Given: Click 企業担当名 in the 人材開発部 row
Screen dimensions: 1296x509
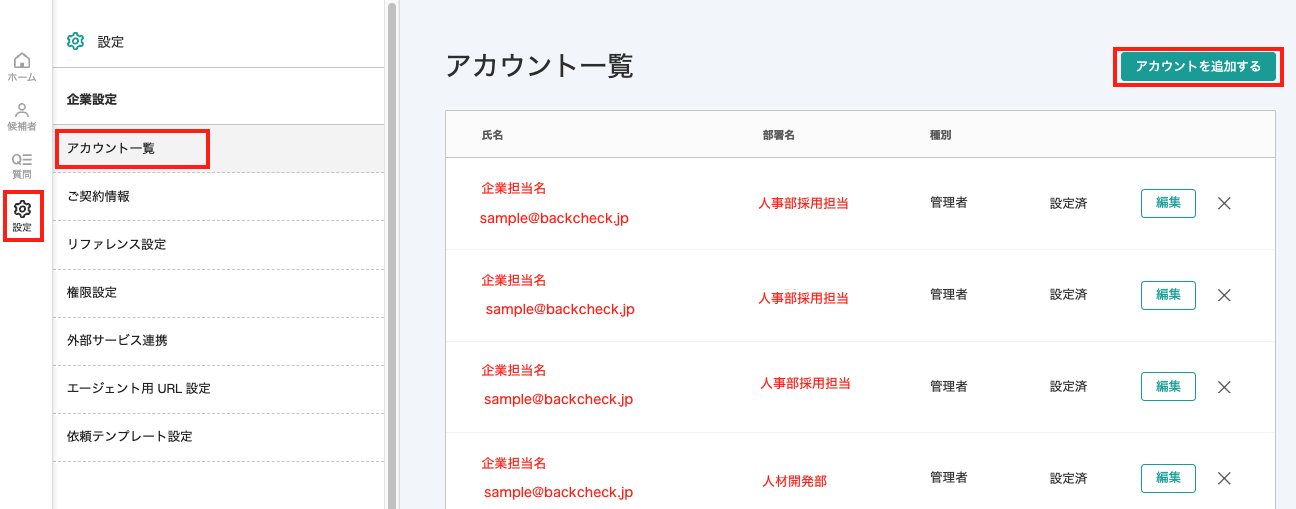Looking at the screenshot, I should (x=514, y=464).
